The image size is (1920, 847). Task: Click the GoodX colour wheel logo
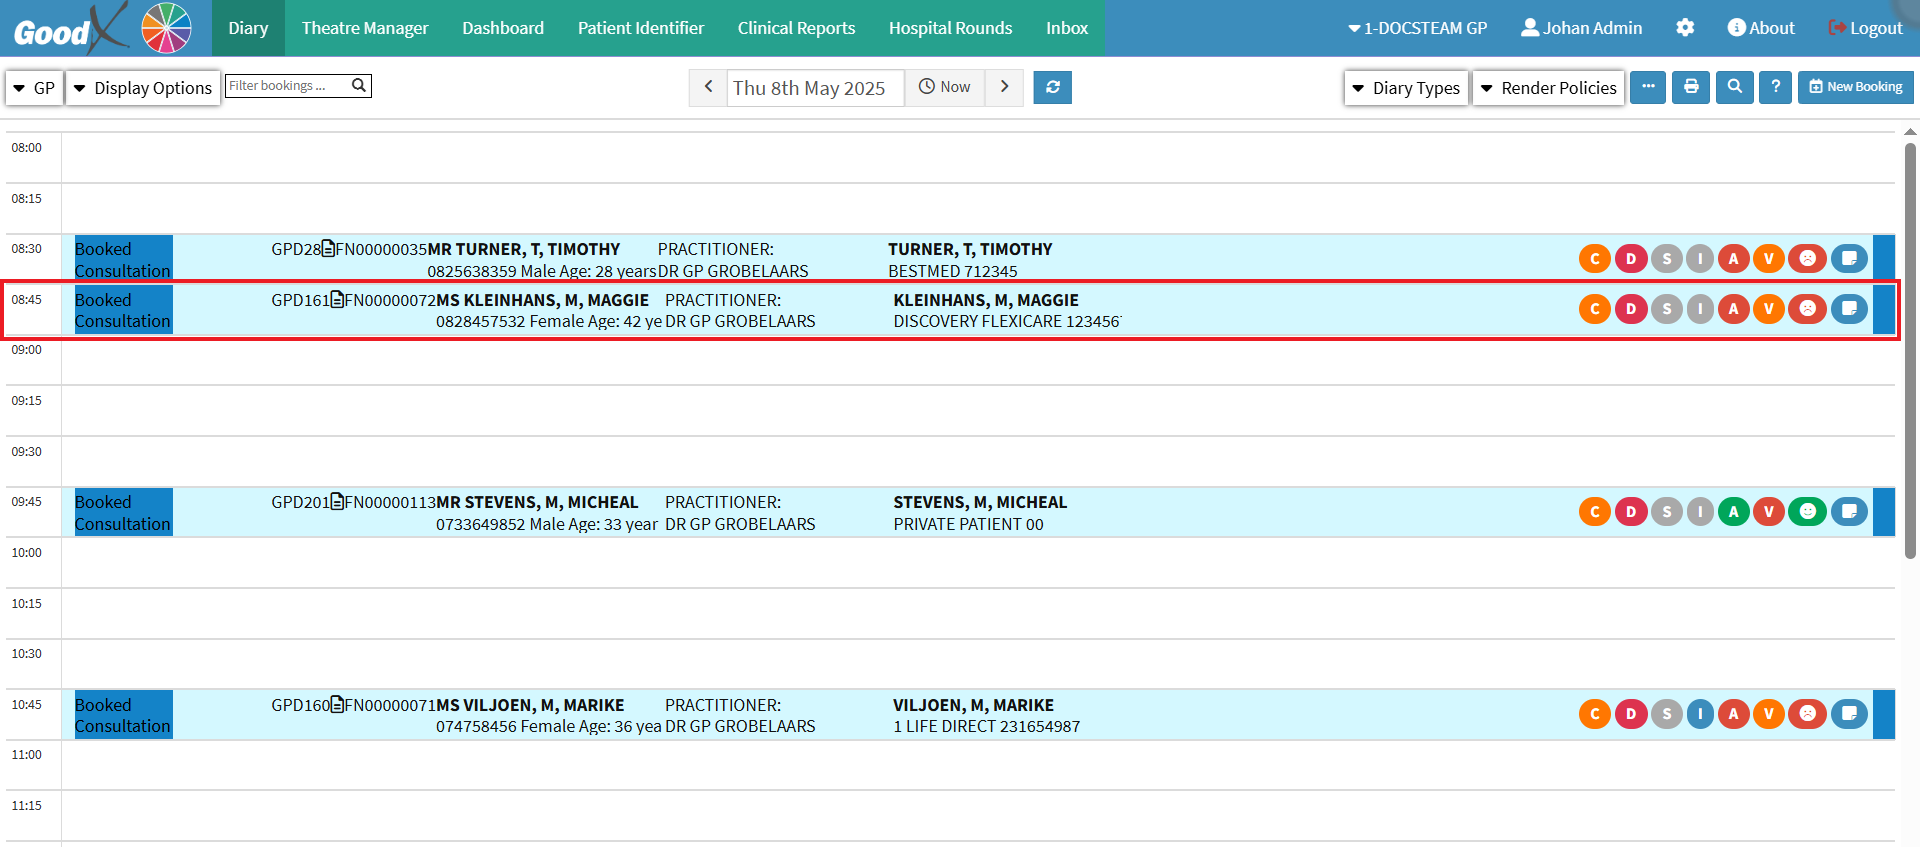(166, 28)
